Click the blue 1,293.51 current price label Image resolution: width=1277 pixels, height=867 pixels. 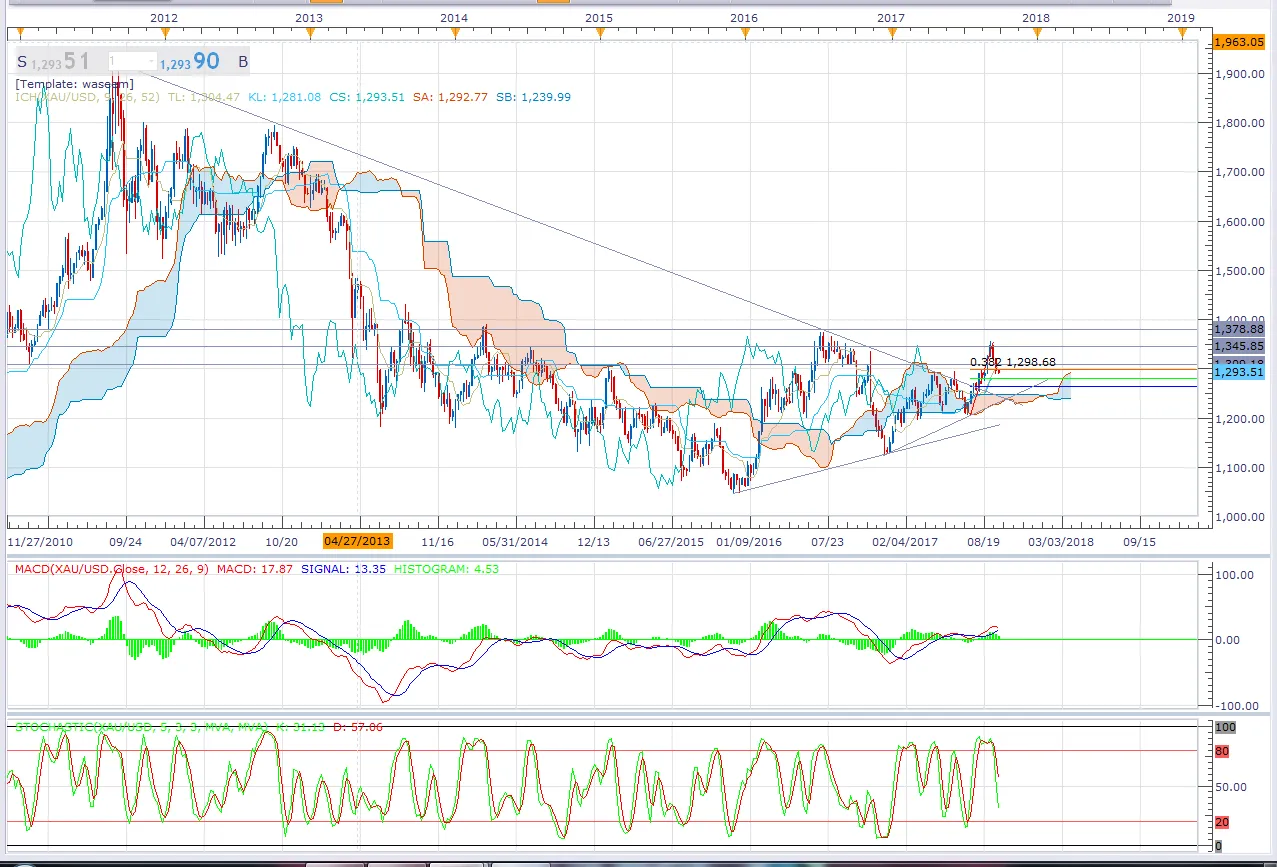[x=1238, y=372]
